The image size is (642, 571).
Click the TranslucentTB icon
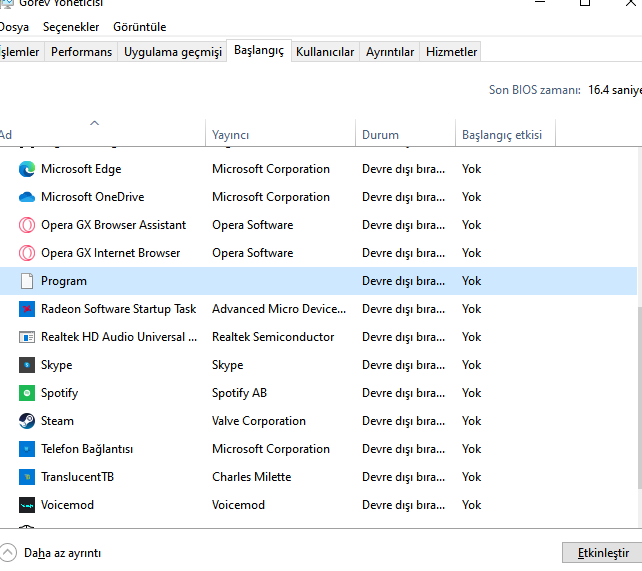click(27, 477)
